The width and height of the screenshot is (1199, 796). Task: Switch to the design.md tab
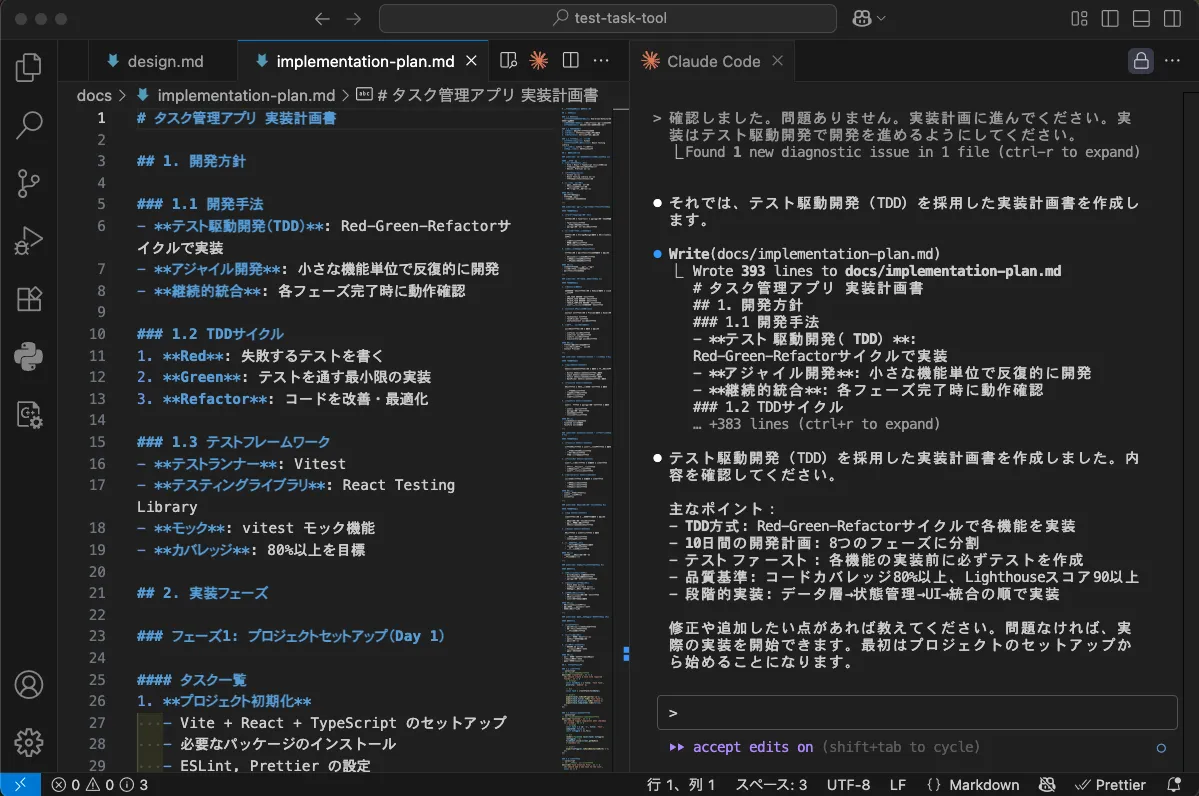pyautogui.click(x=164, y=61)
